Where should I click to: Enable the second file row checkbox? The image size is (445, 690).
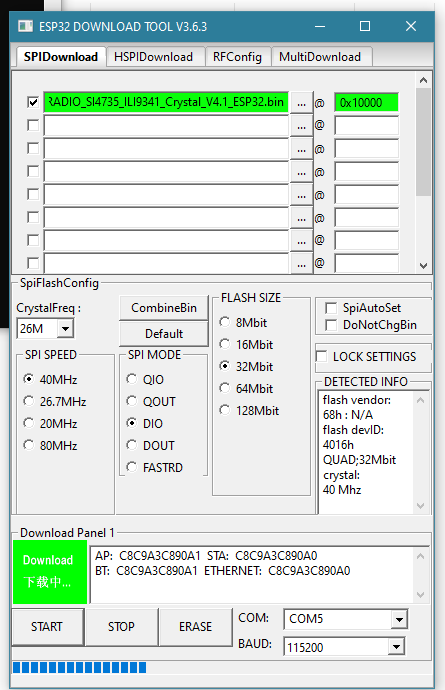coord(33,125)
